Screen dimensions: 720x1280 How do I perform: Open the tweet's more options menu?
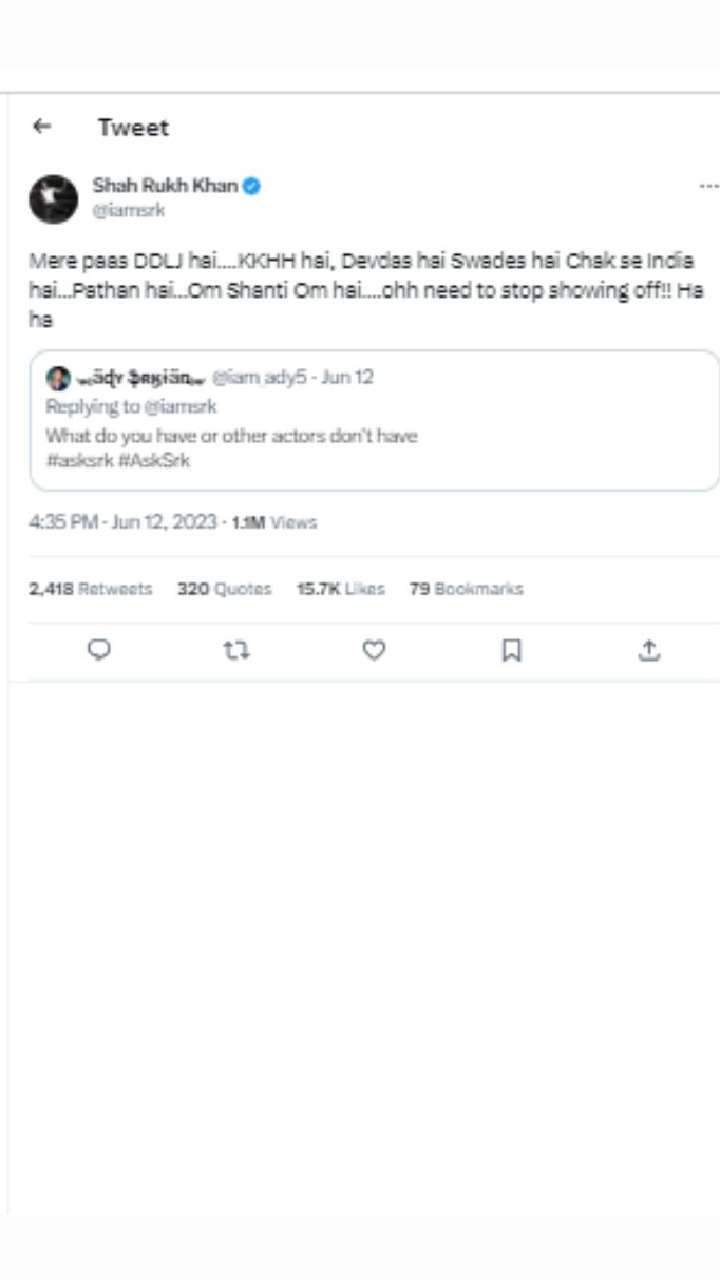click(x=708, y=186)
